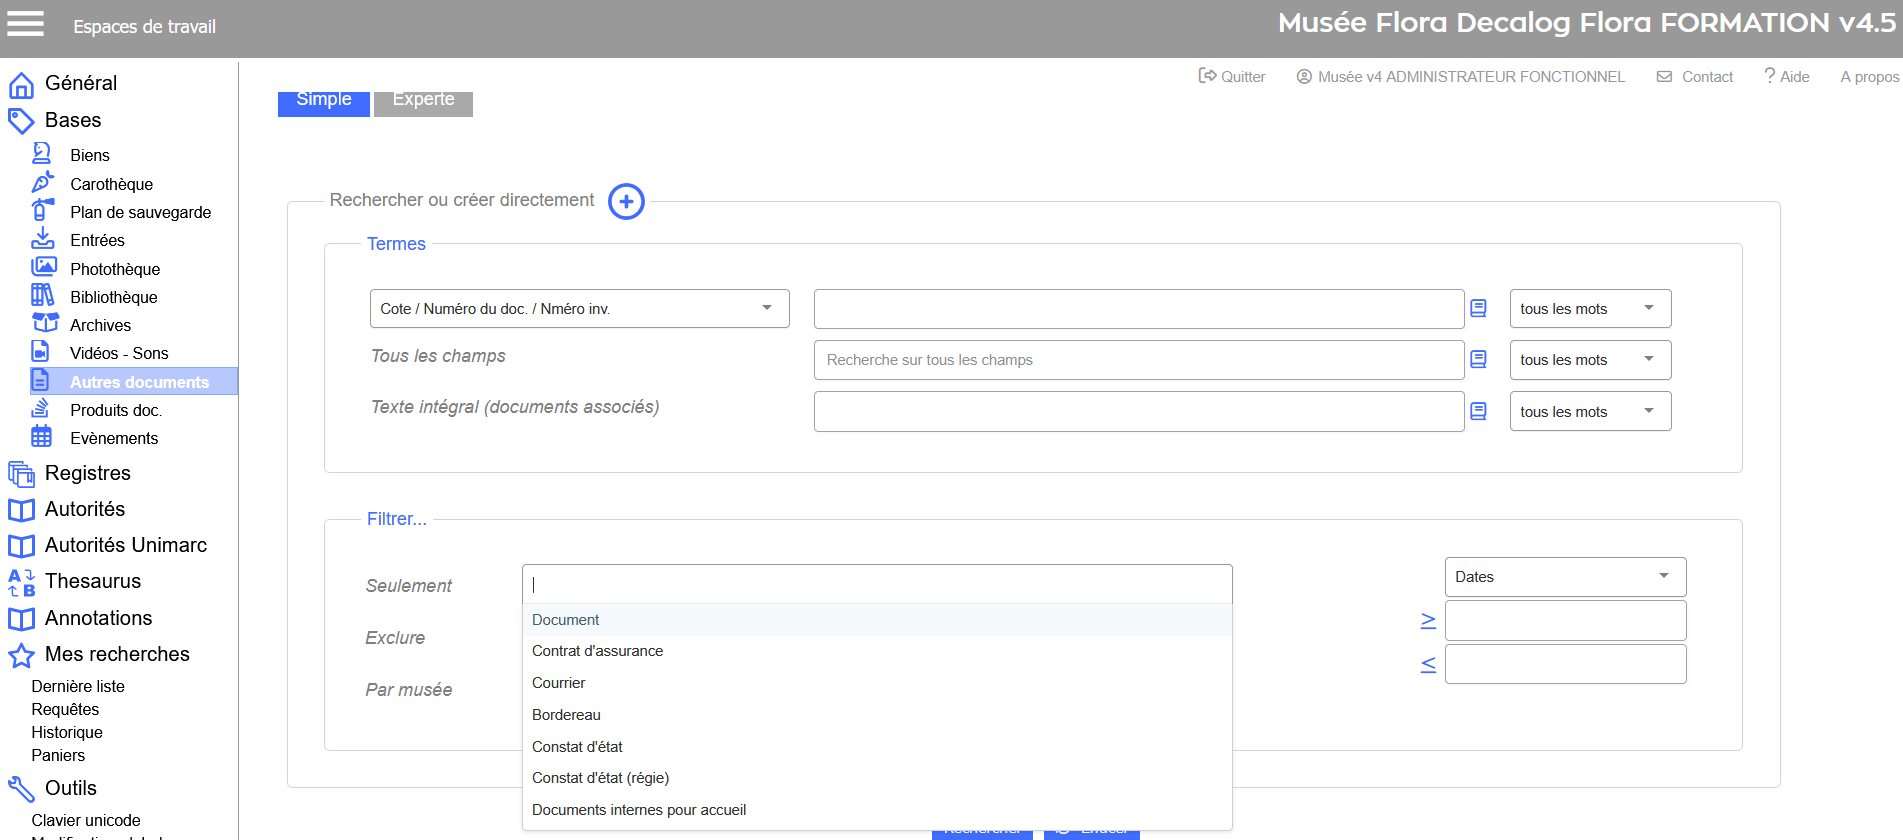Click the Produits doc. icon

click(40, 408)
